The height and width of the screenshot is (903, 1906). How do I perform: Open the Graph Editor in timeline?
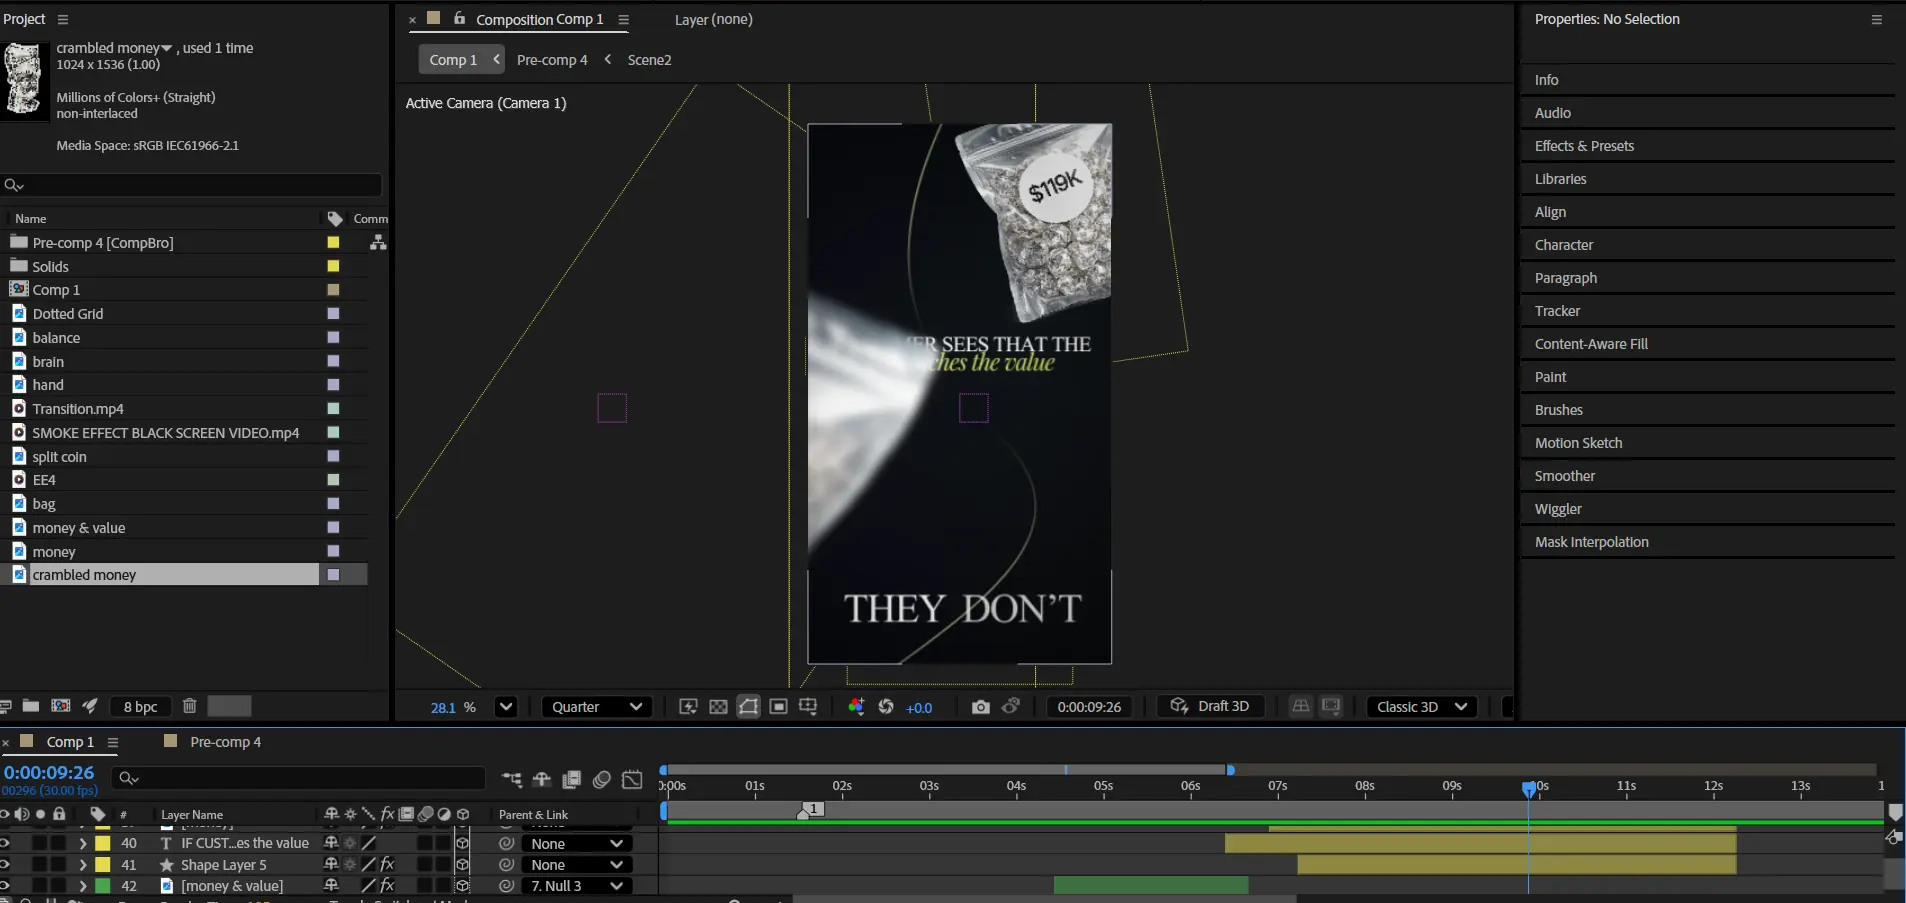point(632,779)
